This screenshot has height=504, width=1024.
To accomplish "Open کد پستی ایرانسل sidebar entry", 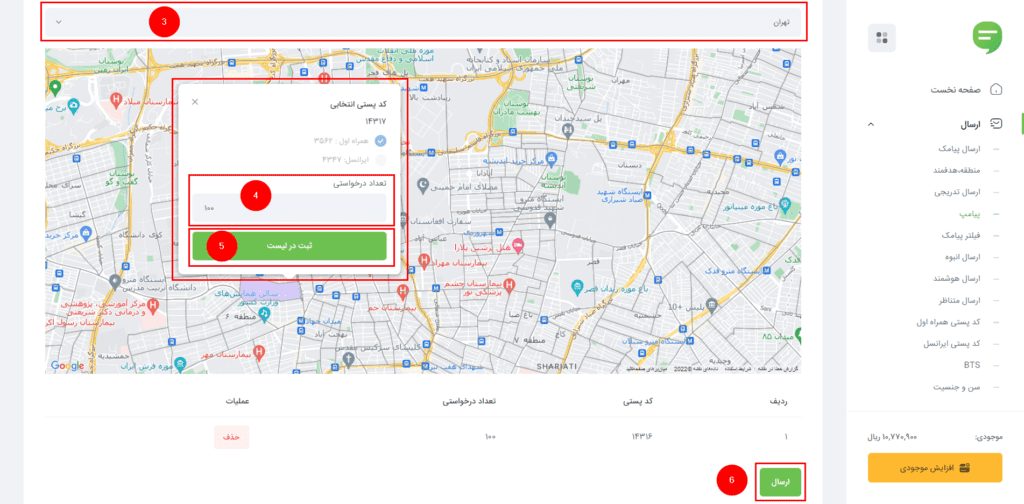I will pos(952,343).
